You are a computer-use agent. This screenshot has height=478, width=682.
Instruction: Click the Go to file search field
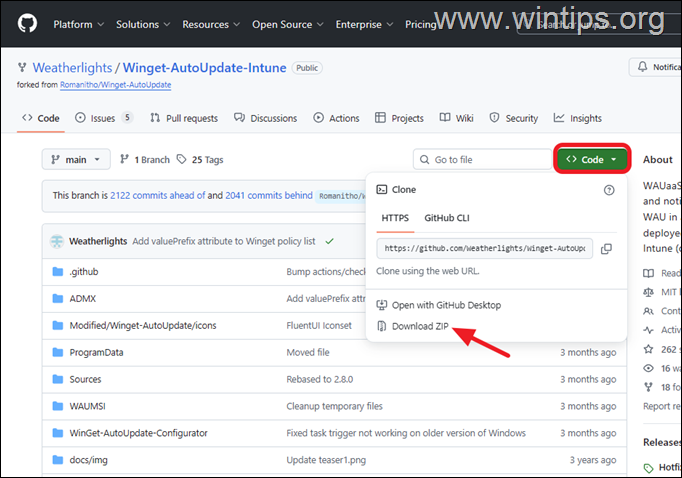pyautogui.click(x=482, y=160)
